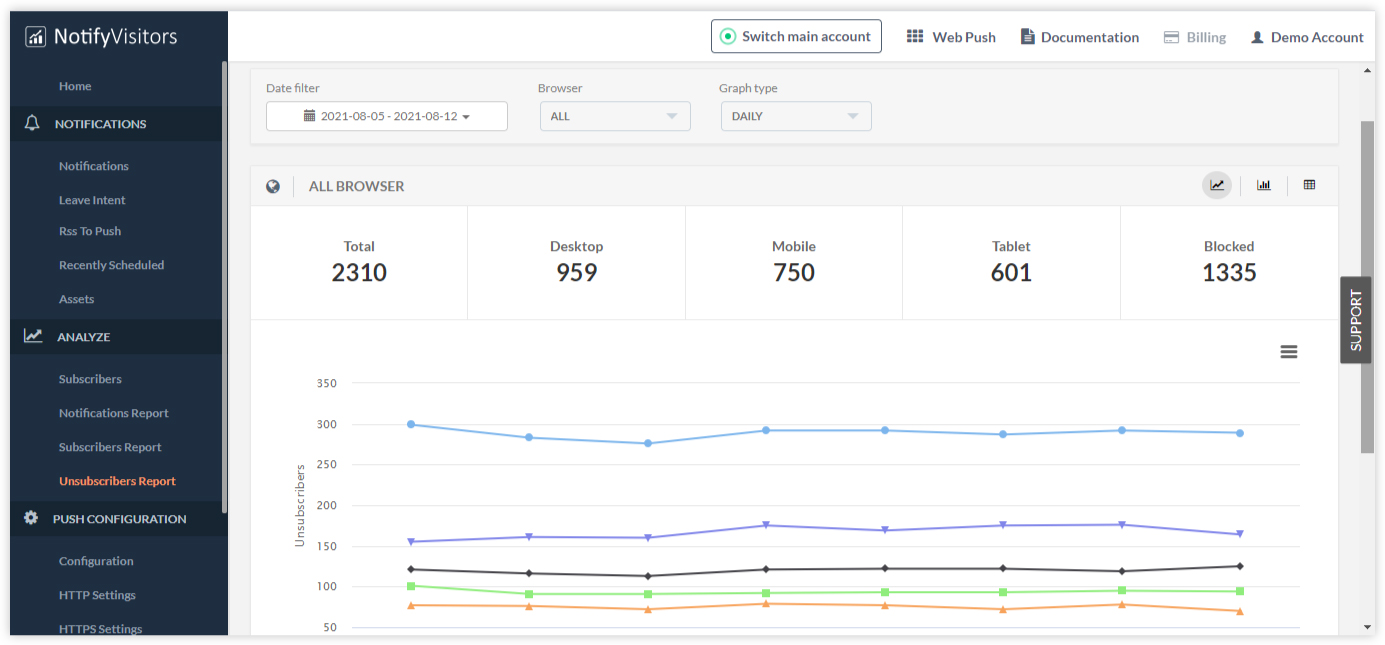Click the page vertical scrollbar thumb

click(x=1367, y=287)
